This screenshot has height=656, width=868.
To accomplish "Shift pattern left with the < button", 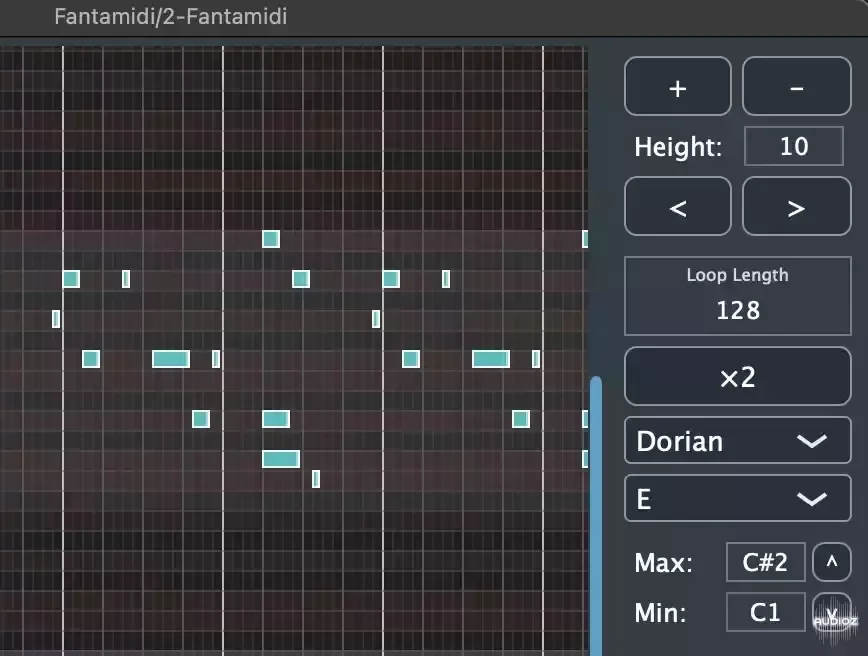I will (678, 206).
